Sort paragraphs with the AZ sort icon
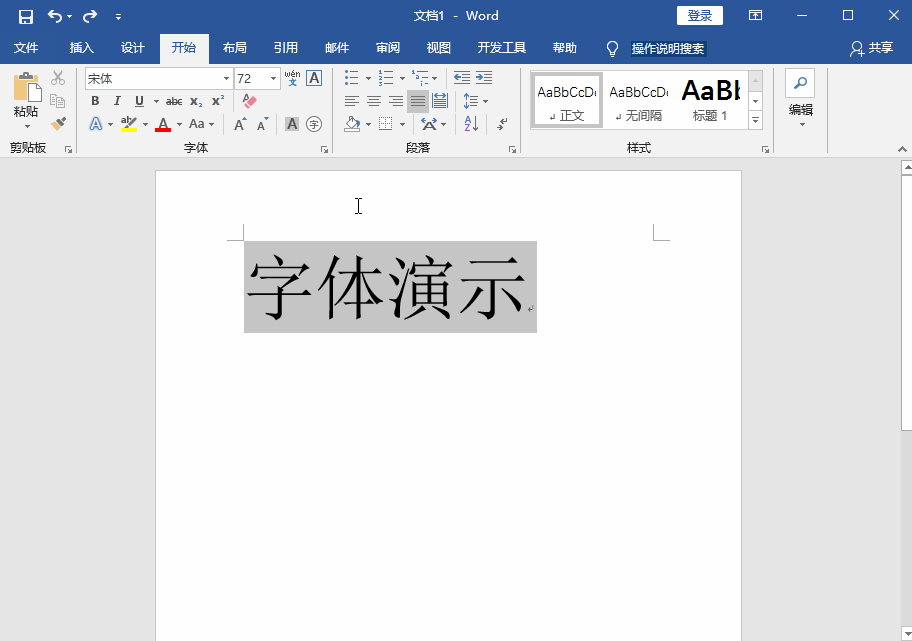This screenshot has width=912, height=641. click(x=471, y=123)
